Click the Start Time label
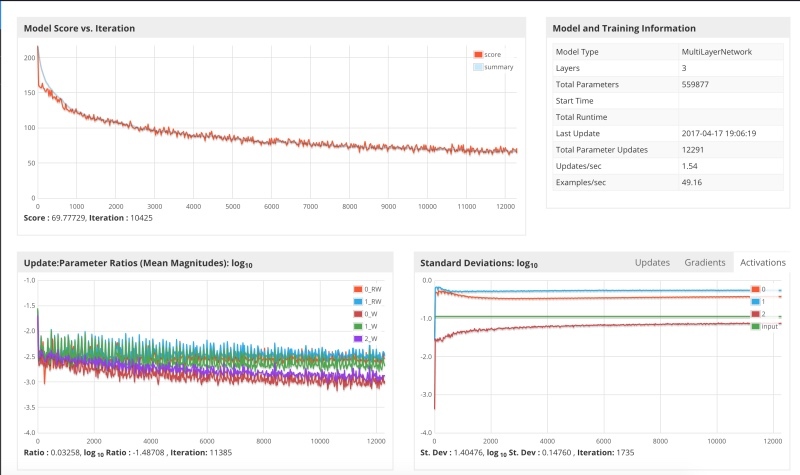 click(574, 101)
